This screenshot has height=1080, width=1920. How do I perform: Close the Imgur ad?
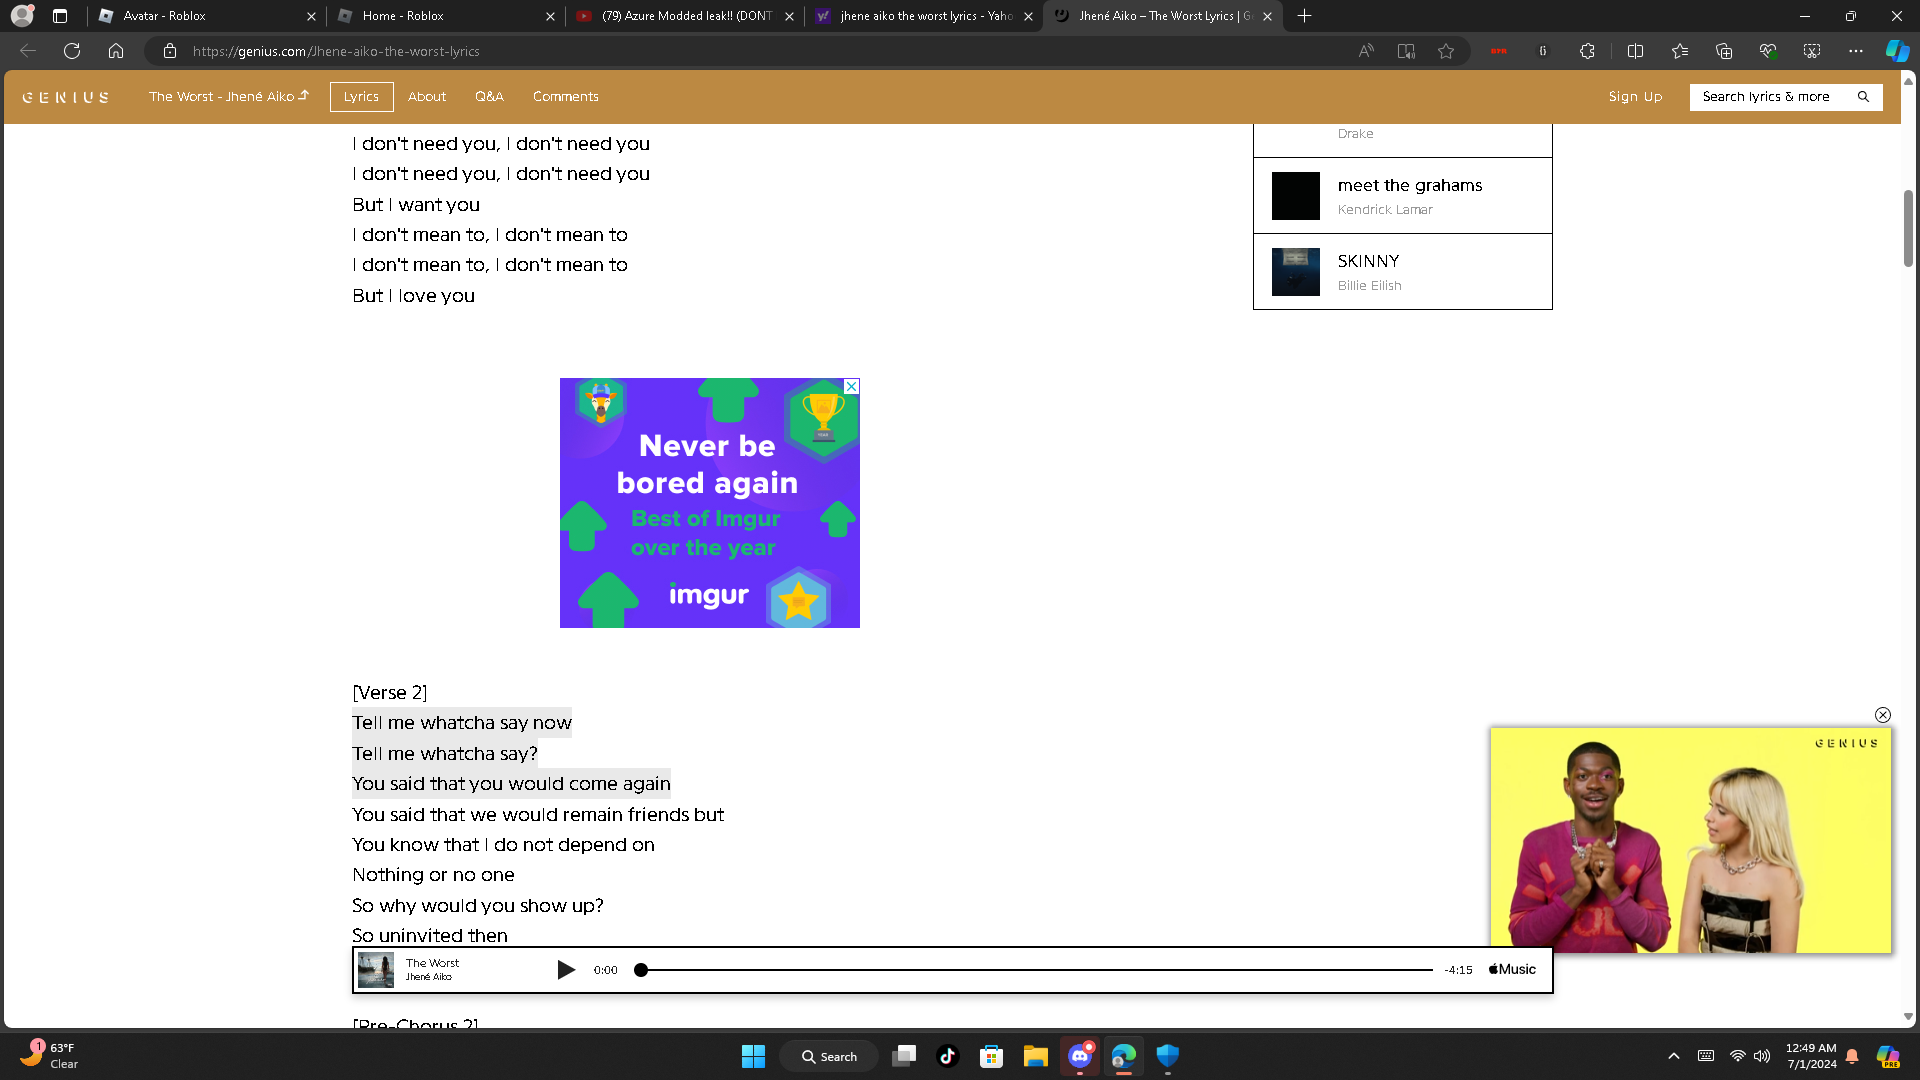[x=851, y=386]
